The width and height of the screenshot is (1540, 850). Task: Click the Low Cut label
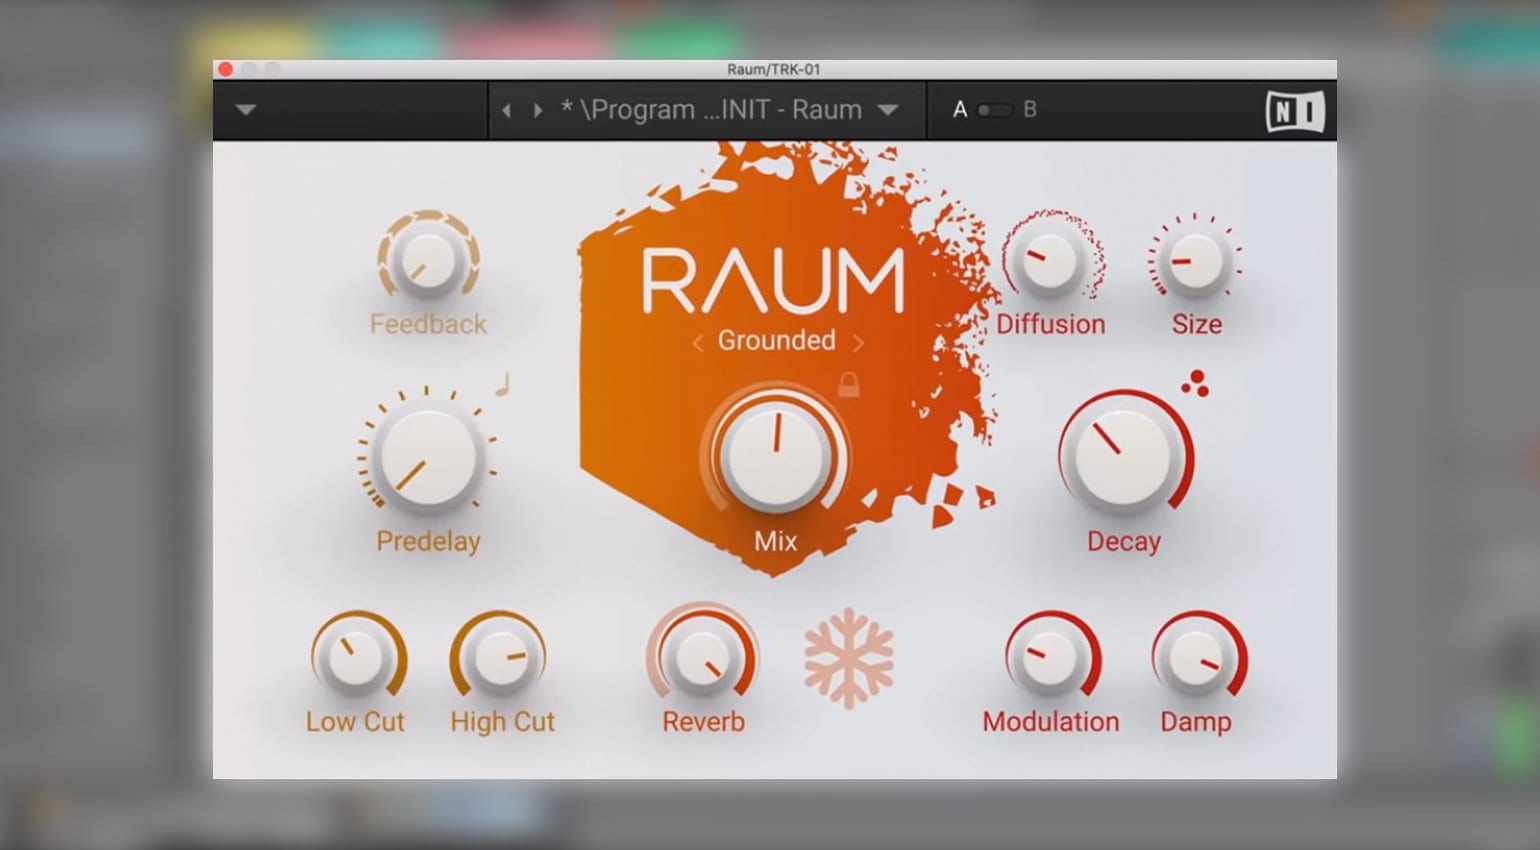(355, 721)
